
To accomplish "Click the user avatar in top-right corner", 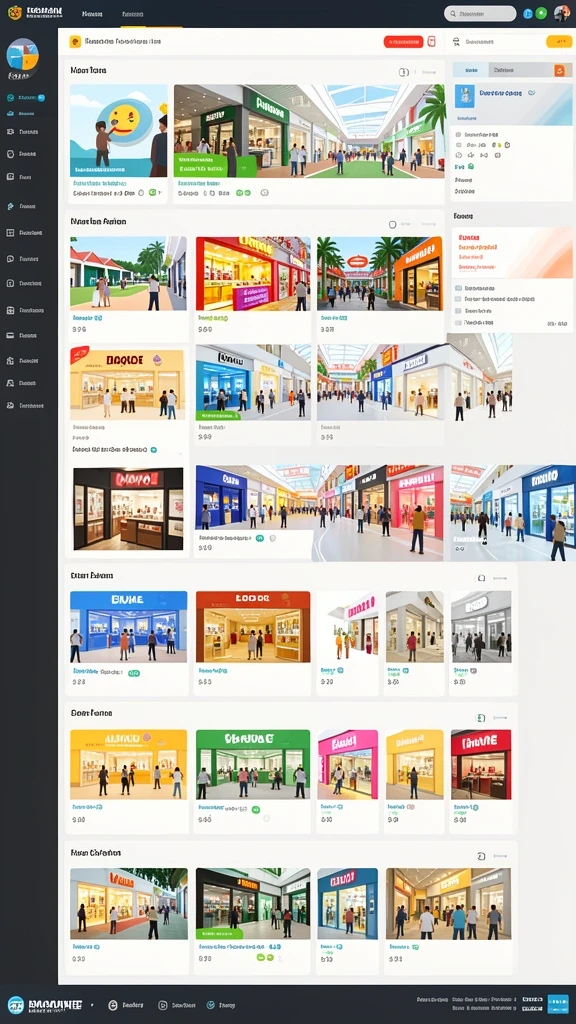I will point(561,13).
